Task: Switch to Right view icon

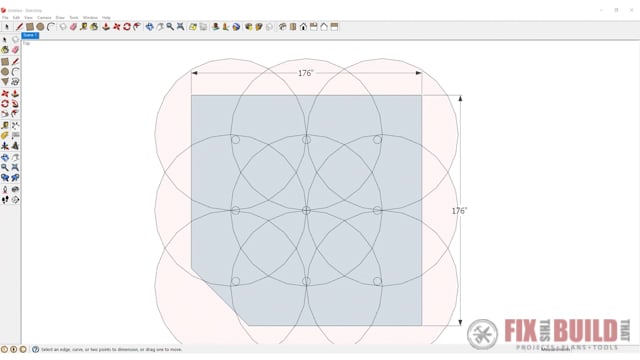Action: coord(313,27)
